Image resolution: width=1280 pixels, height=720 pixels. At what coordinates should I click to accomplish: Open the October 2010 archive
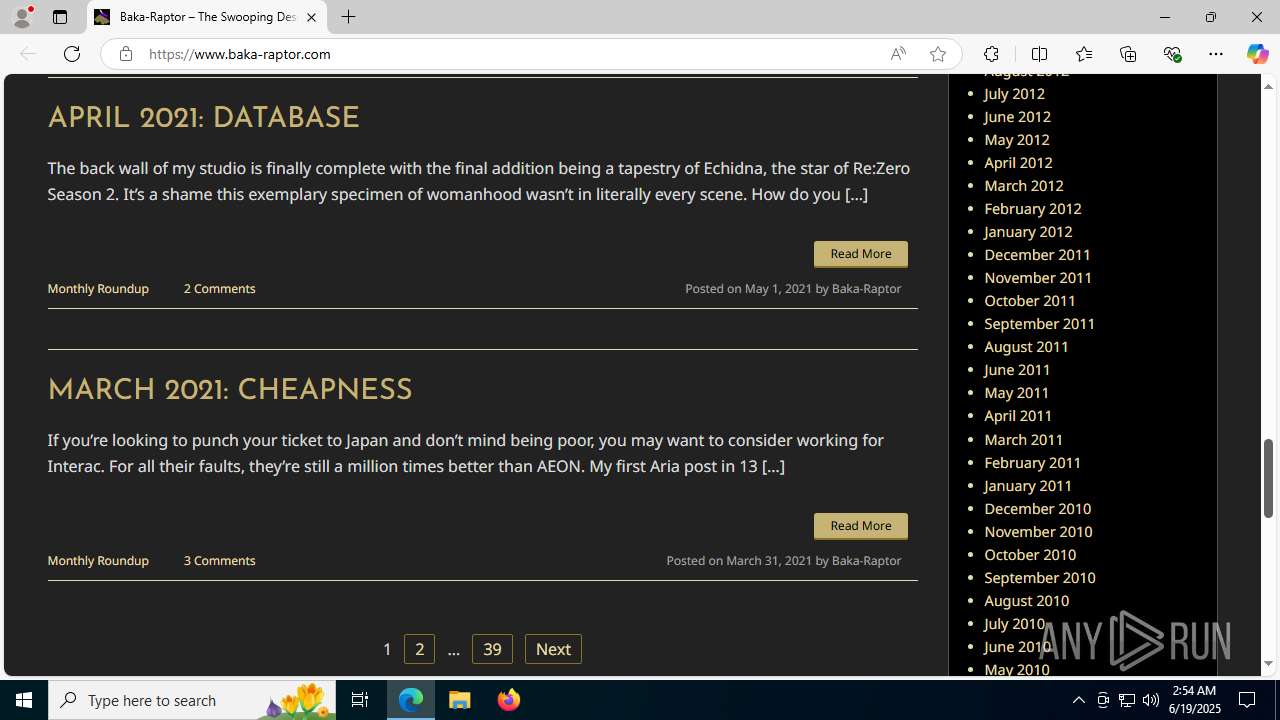(1030, 554)
